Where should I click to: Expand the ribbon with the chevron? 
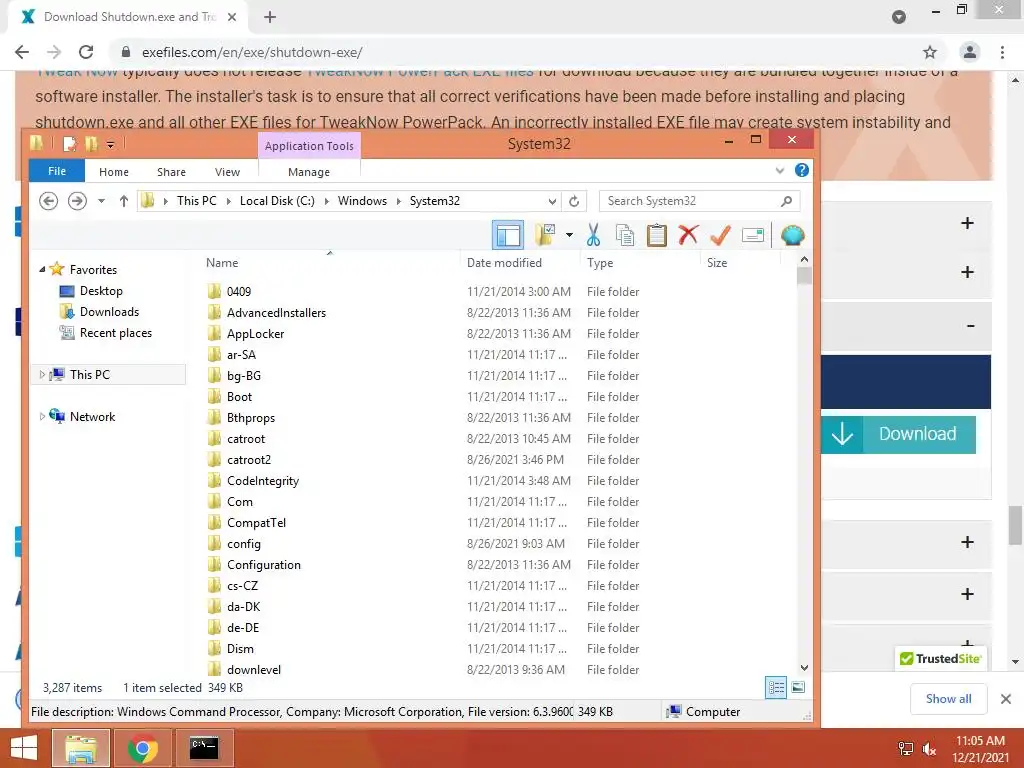point(780,171)
